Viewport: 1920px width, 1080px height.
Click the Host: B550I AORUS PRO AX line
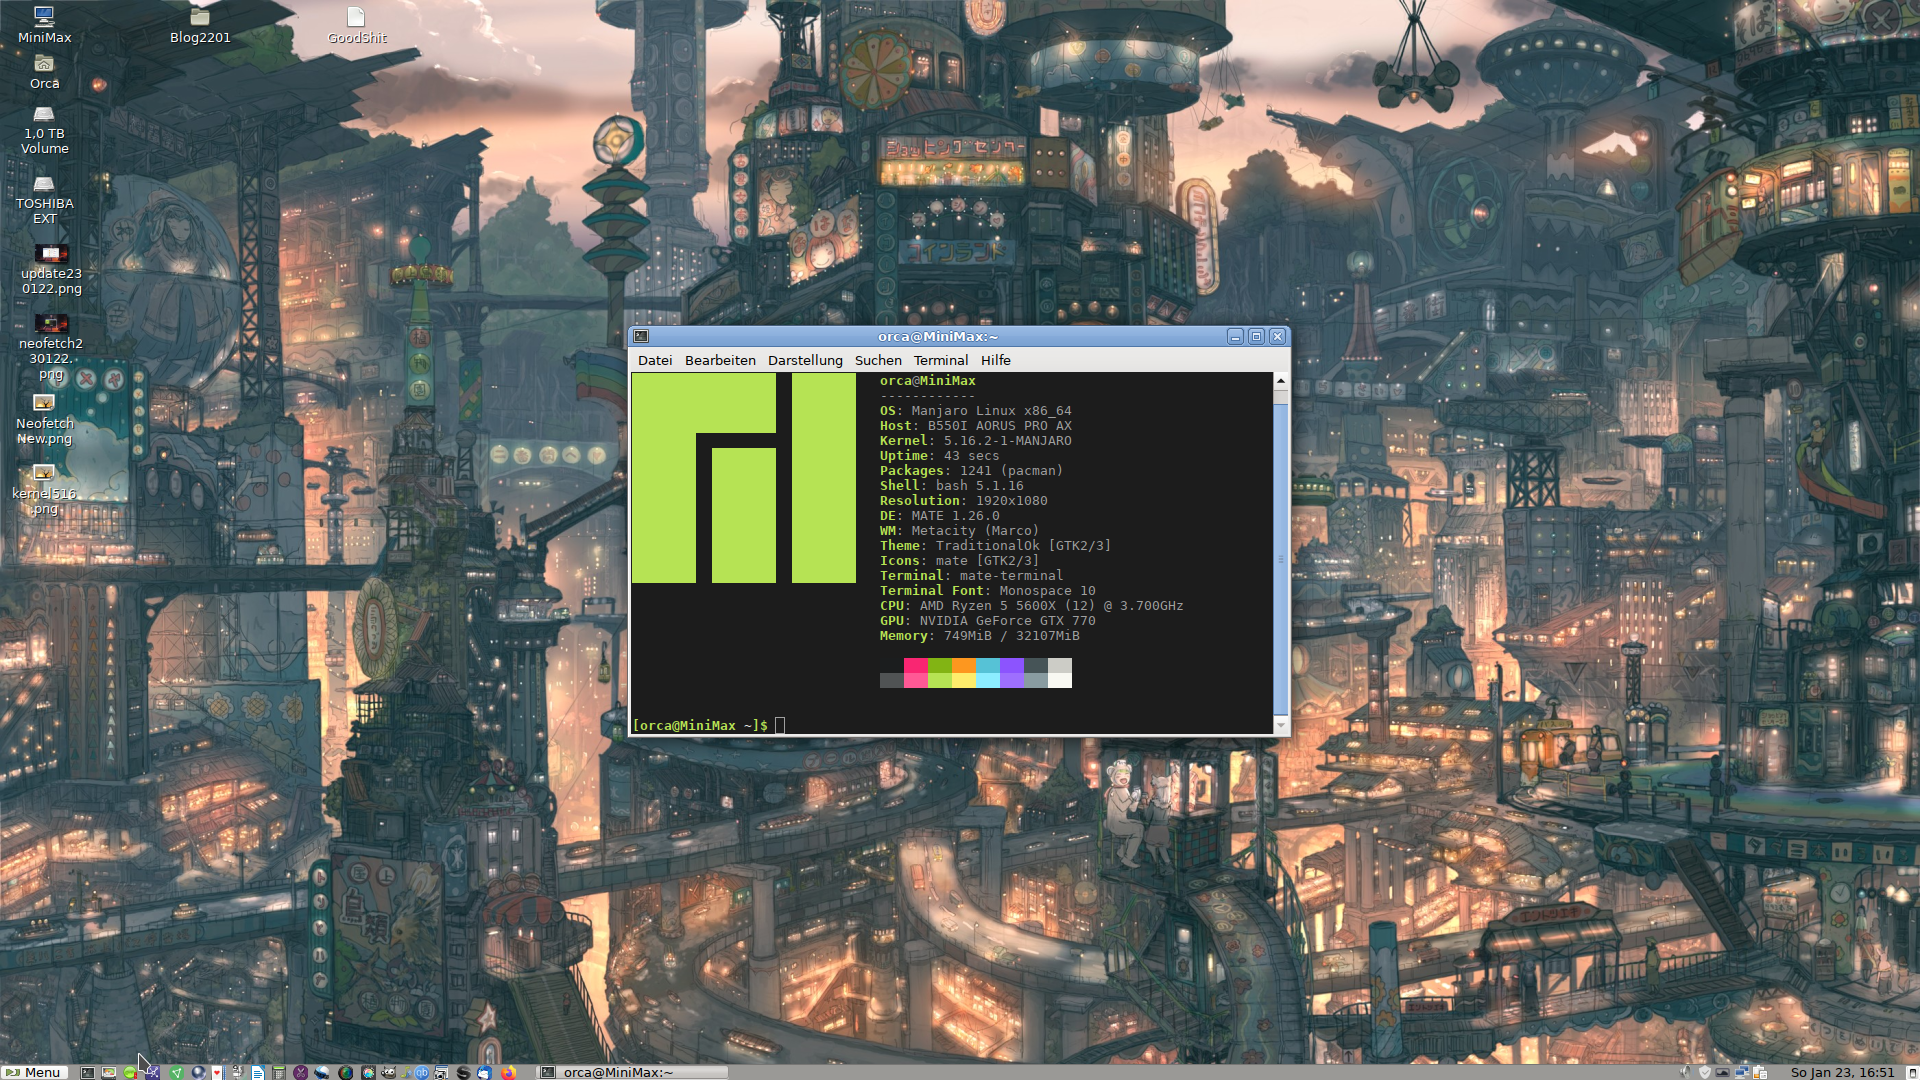(975, 426)
